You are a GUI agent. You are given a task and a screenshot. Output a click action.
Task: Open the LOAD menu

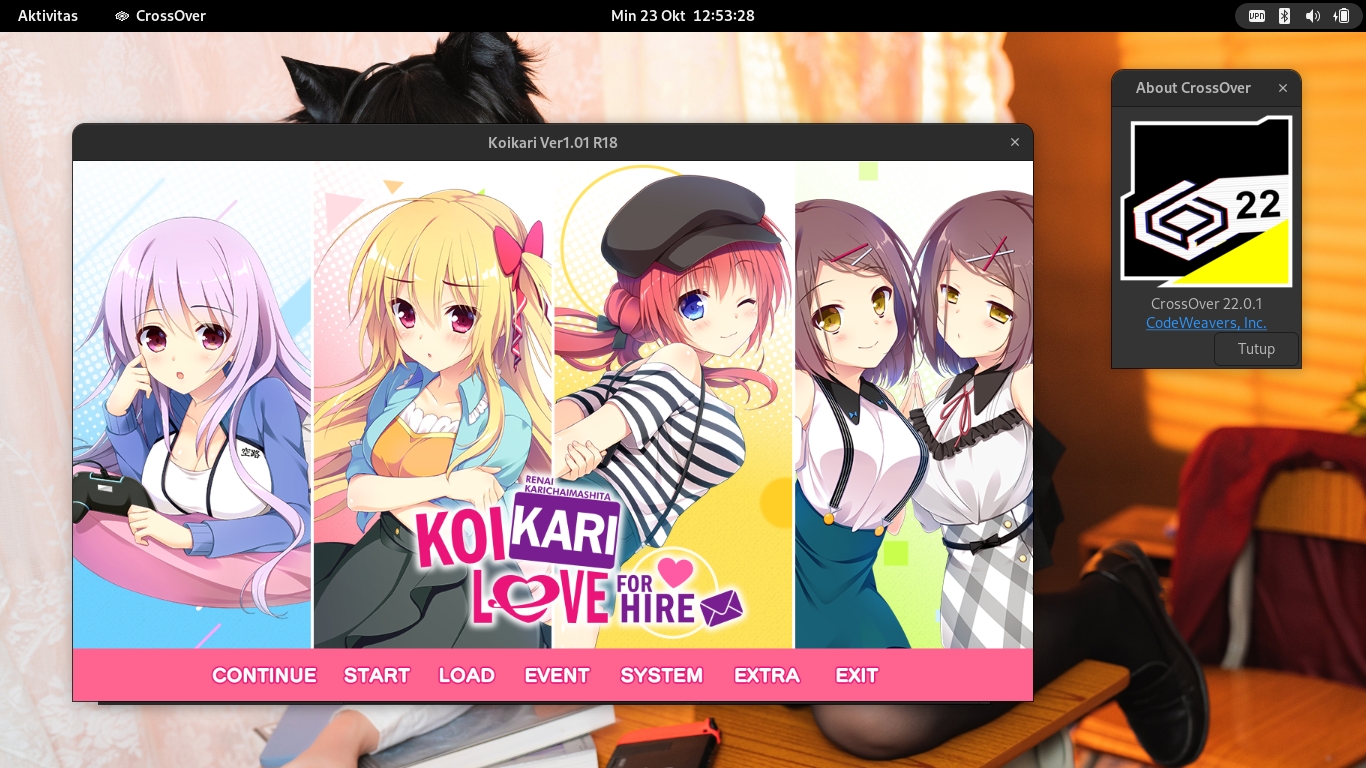[x=467, y=675]
